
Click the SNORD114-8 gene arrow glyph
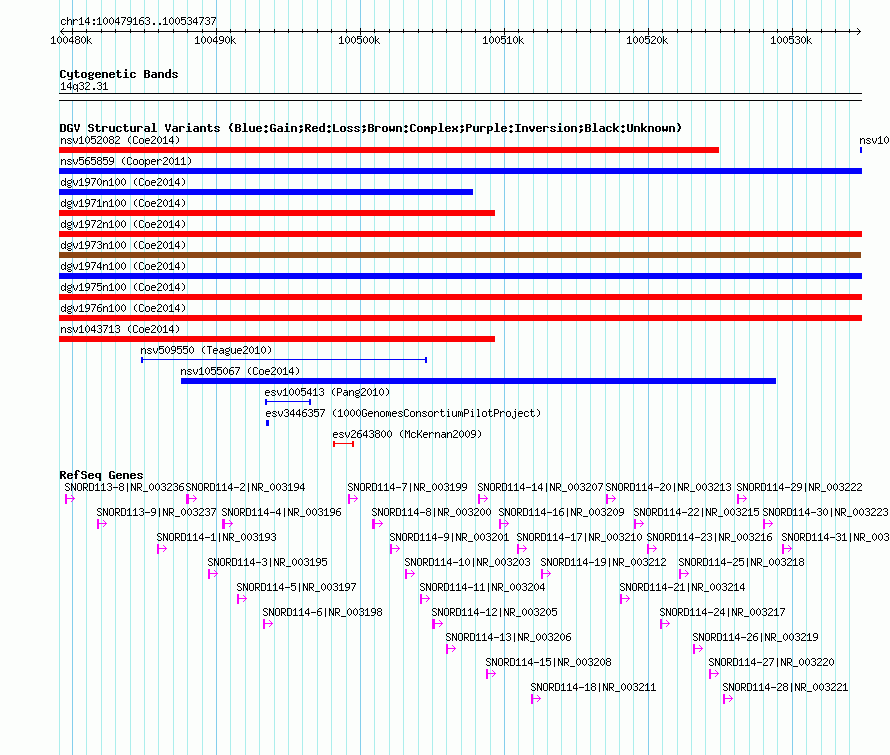click(377, 524)
